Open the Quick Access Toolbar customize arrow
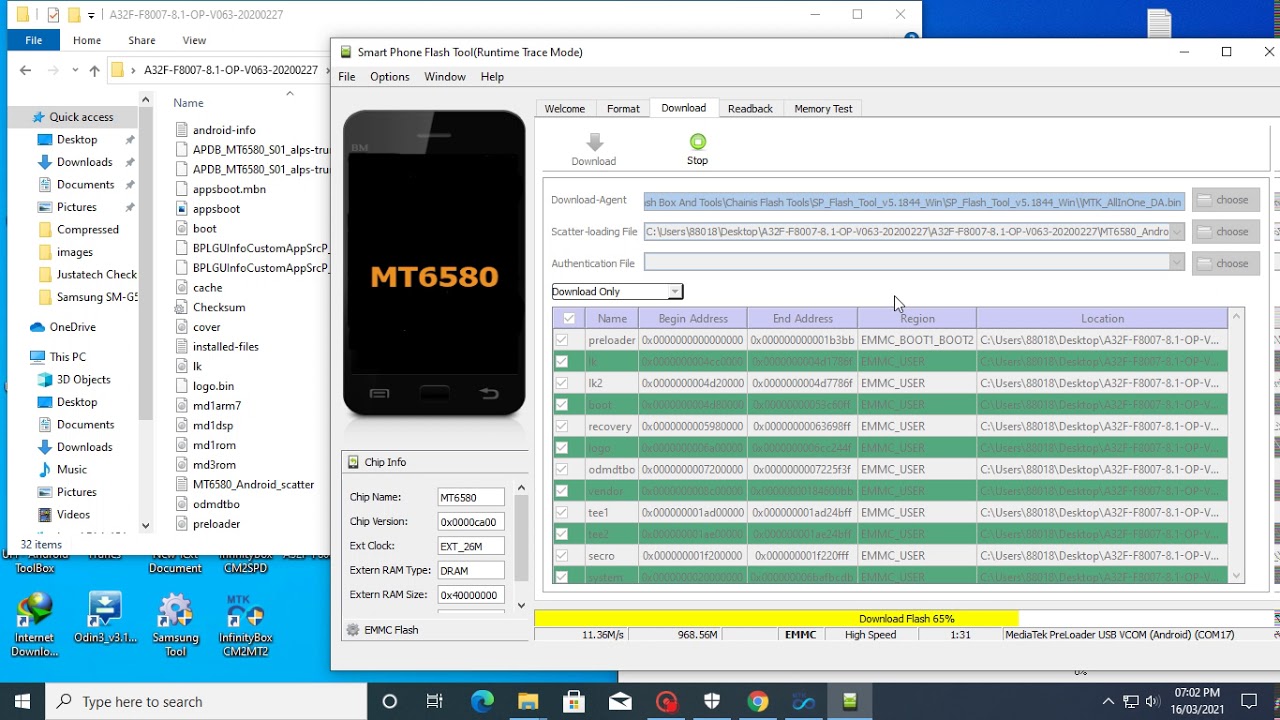The image size is (1280, 720). 91,15
